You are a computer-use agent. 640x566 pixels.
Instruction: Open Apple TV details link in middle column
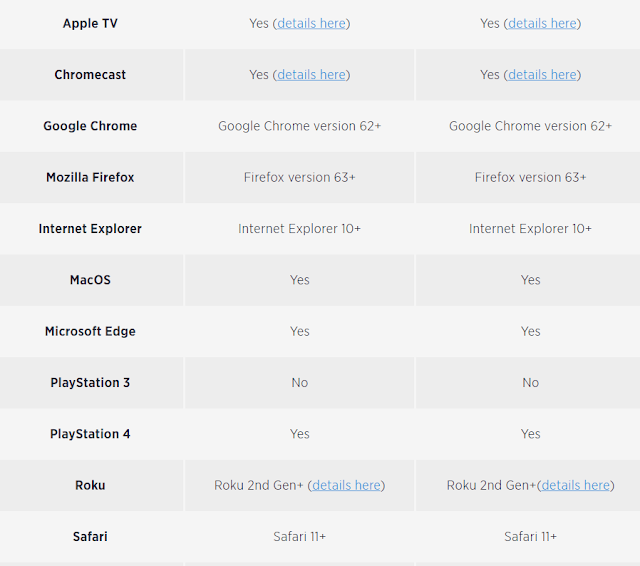[x=311, y=23]
